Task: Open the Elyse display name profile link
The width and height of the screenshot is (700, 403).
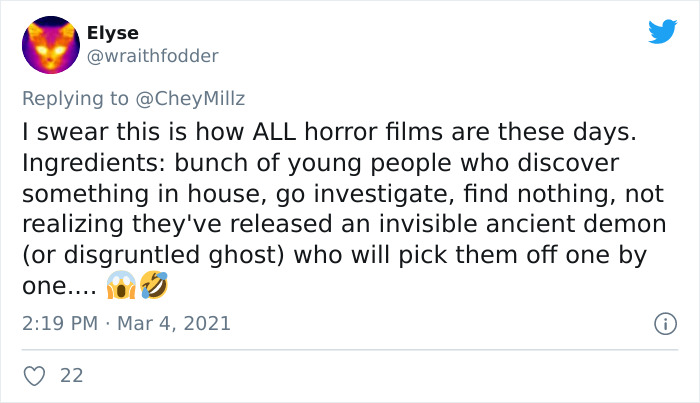Action: pyautogui.click(x=112, y=33)
